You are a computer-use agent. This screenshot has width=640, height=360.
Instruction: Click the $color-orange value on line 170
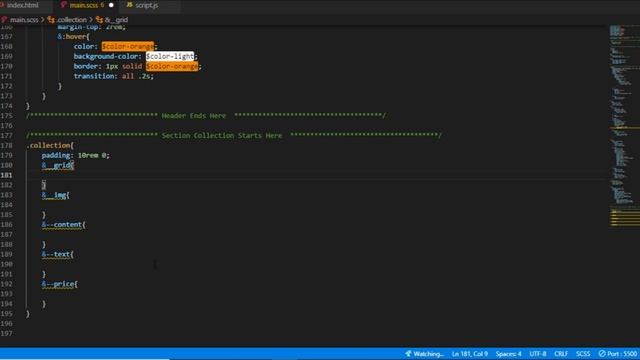pos(172,66)
